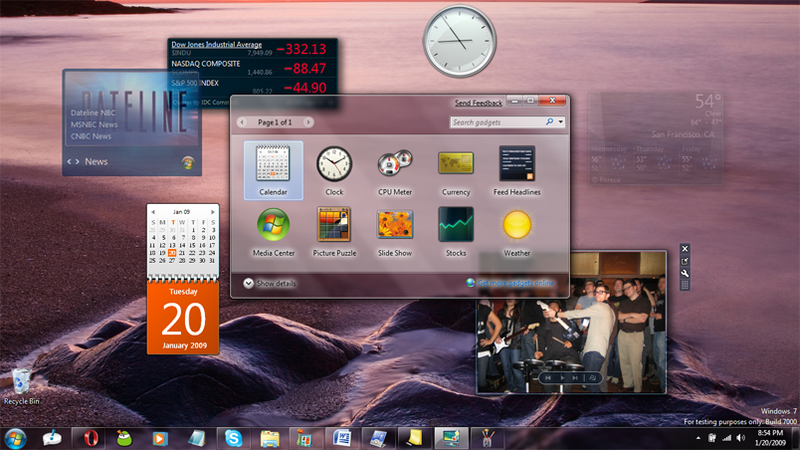The height and width of the screenshot is (450, 800).
Task: Open the Action Center tray icon
Action: pos(712,438)
